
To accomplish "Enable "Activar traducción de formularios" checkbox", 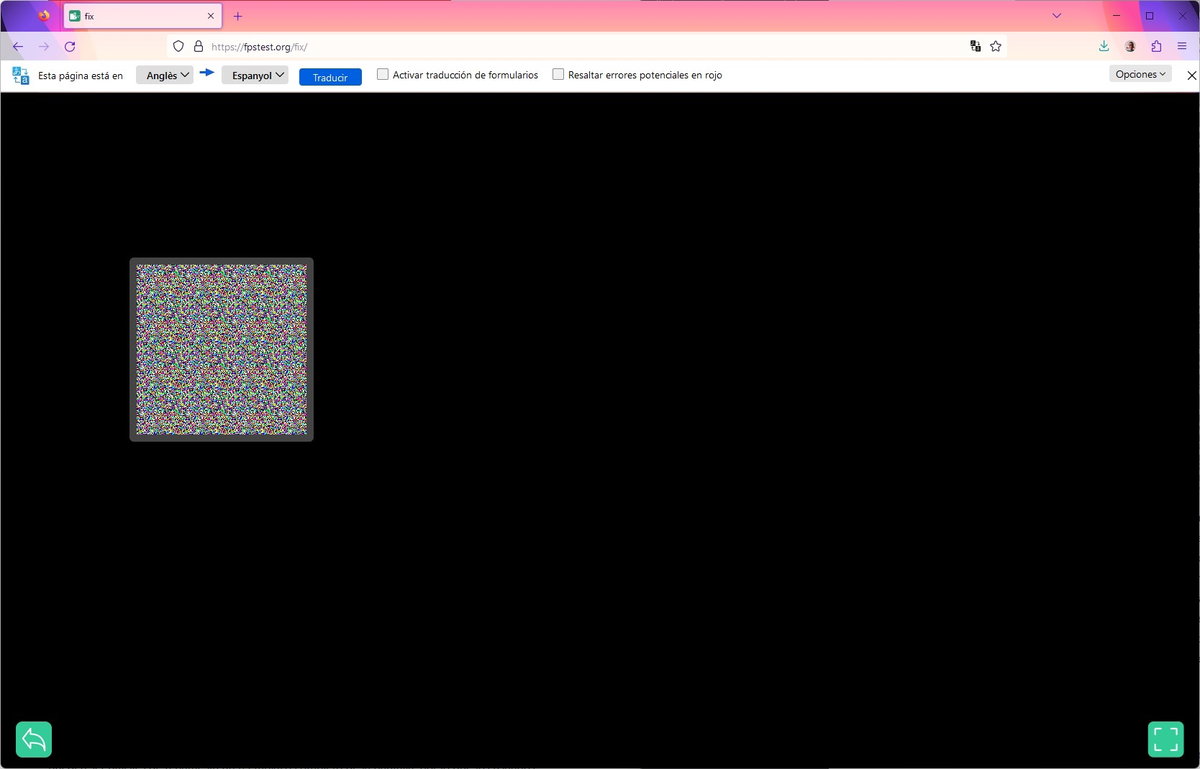I will pos(383,74).
